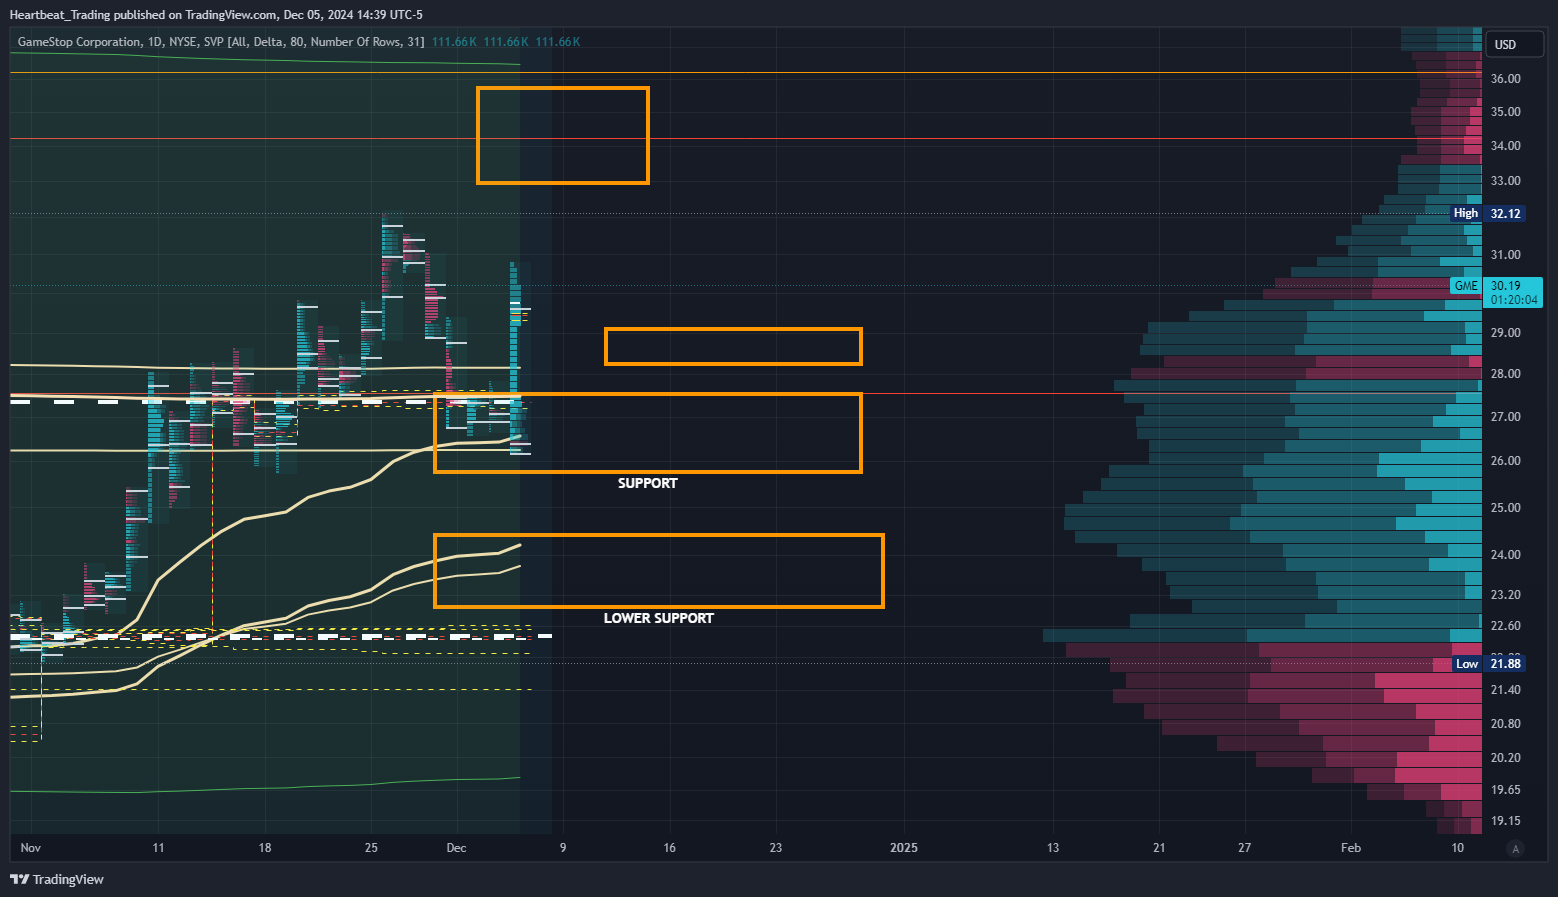Click the Nov date on time axis

point(30,848)
